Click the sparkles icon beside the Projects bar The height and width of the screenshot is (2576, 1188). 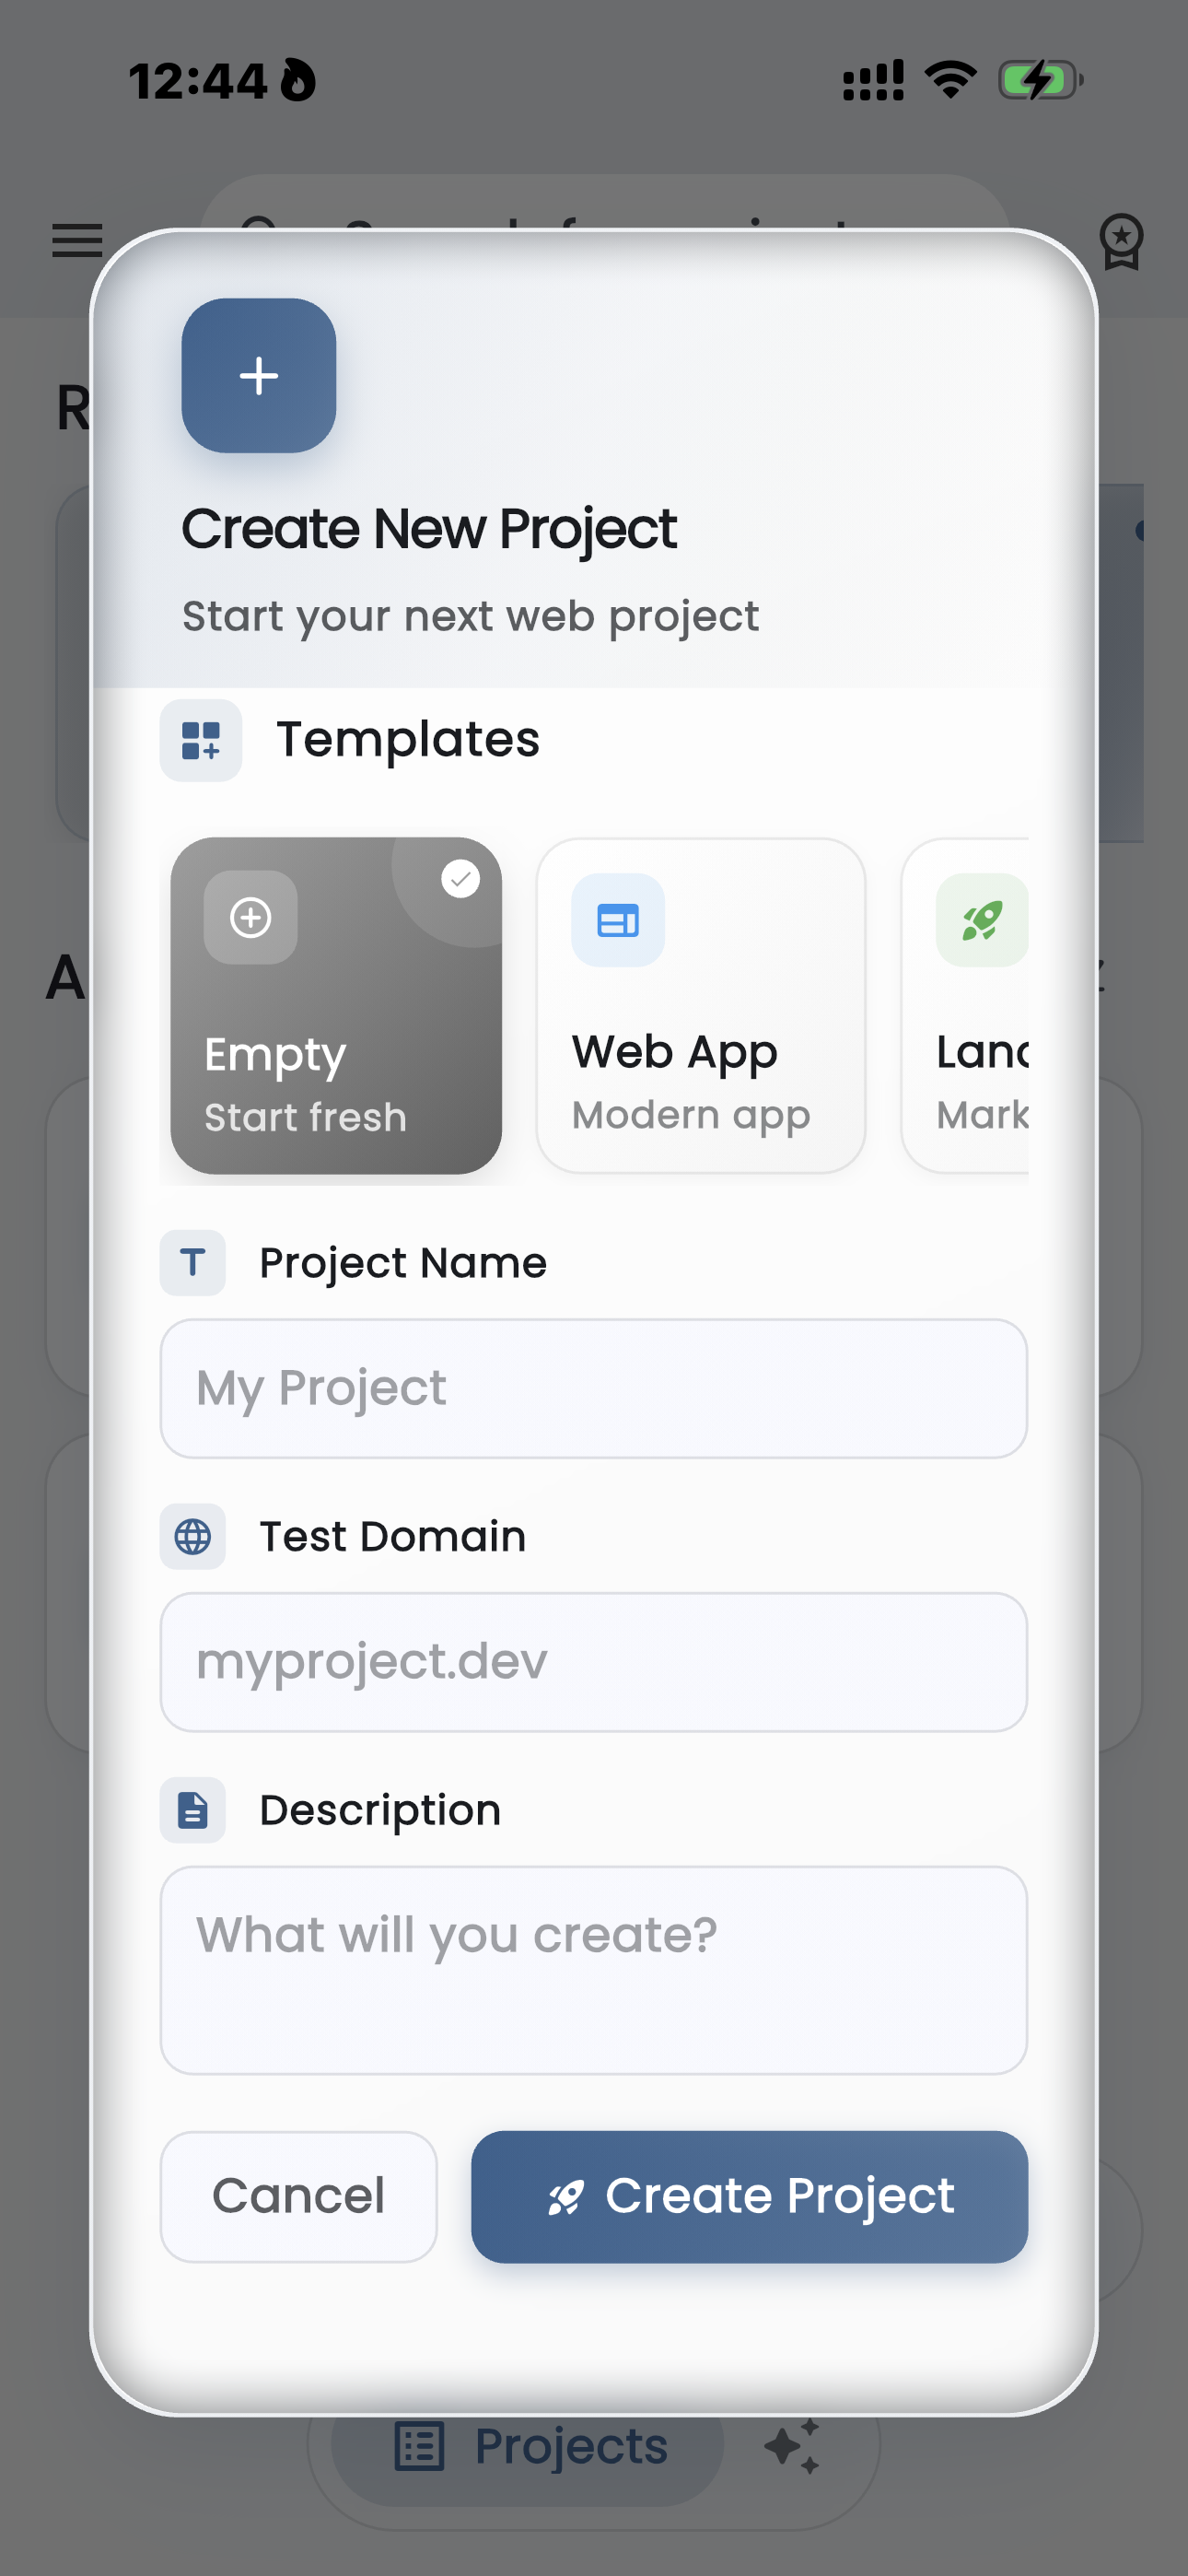click(790, 2444)
